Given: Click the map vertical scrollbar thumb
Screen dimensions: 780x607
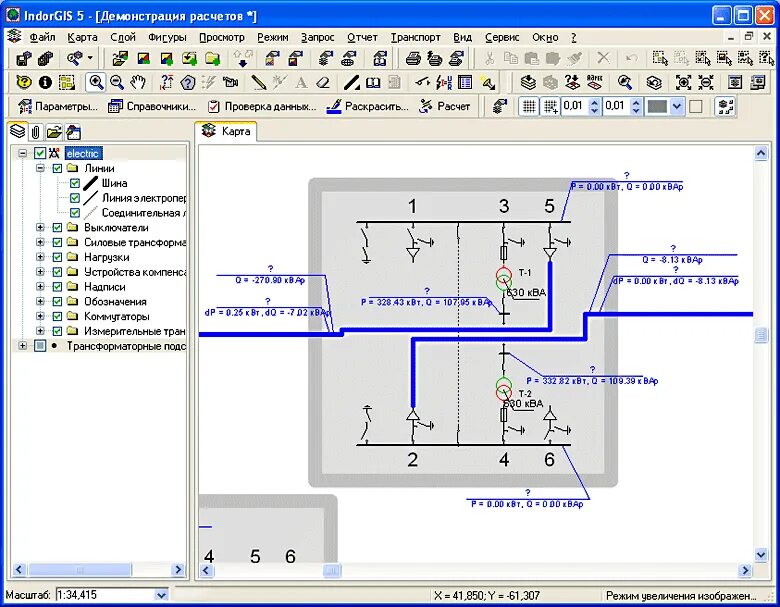Looking at the screenshot, I should [761, 336].
